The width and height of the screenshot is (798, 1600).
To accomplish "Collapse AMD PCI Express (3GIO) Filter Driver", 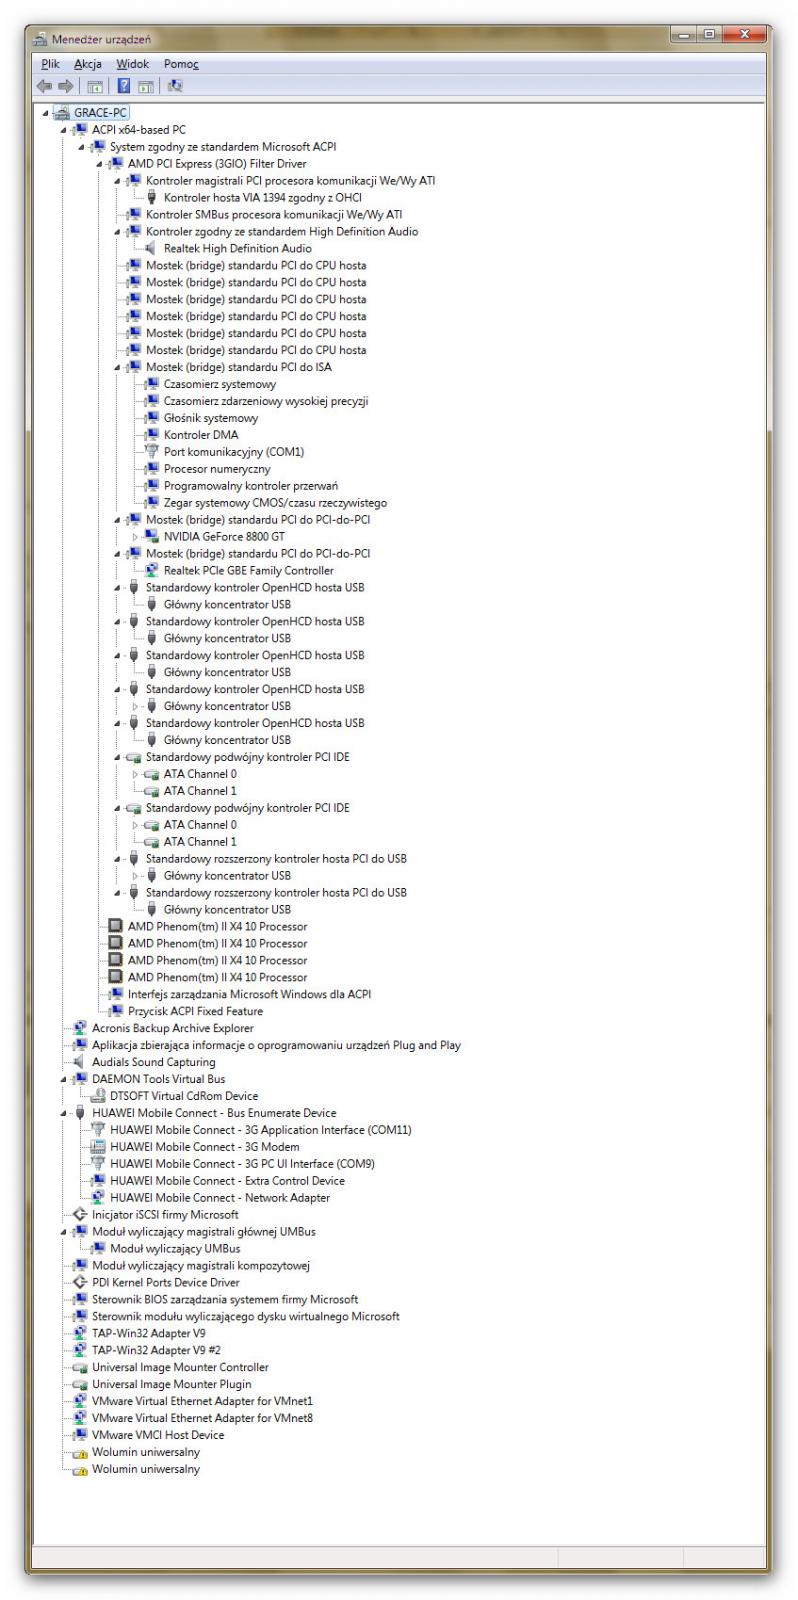I will point(100,164).
